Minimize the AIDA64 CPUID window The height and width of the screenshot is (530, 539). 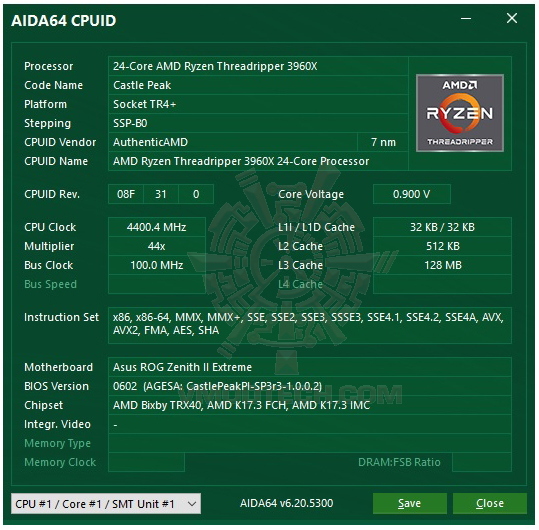click(466, 19)
